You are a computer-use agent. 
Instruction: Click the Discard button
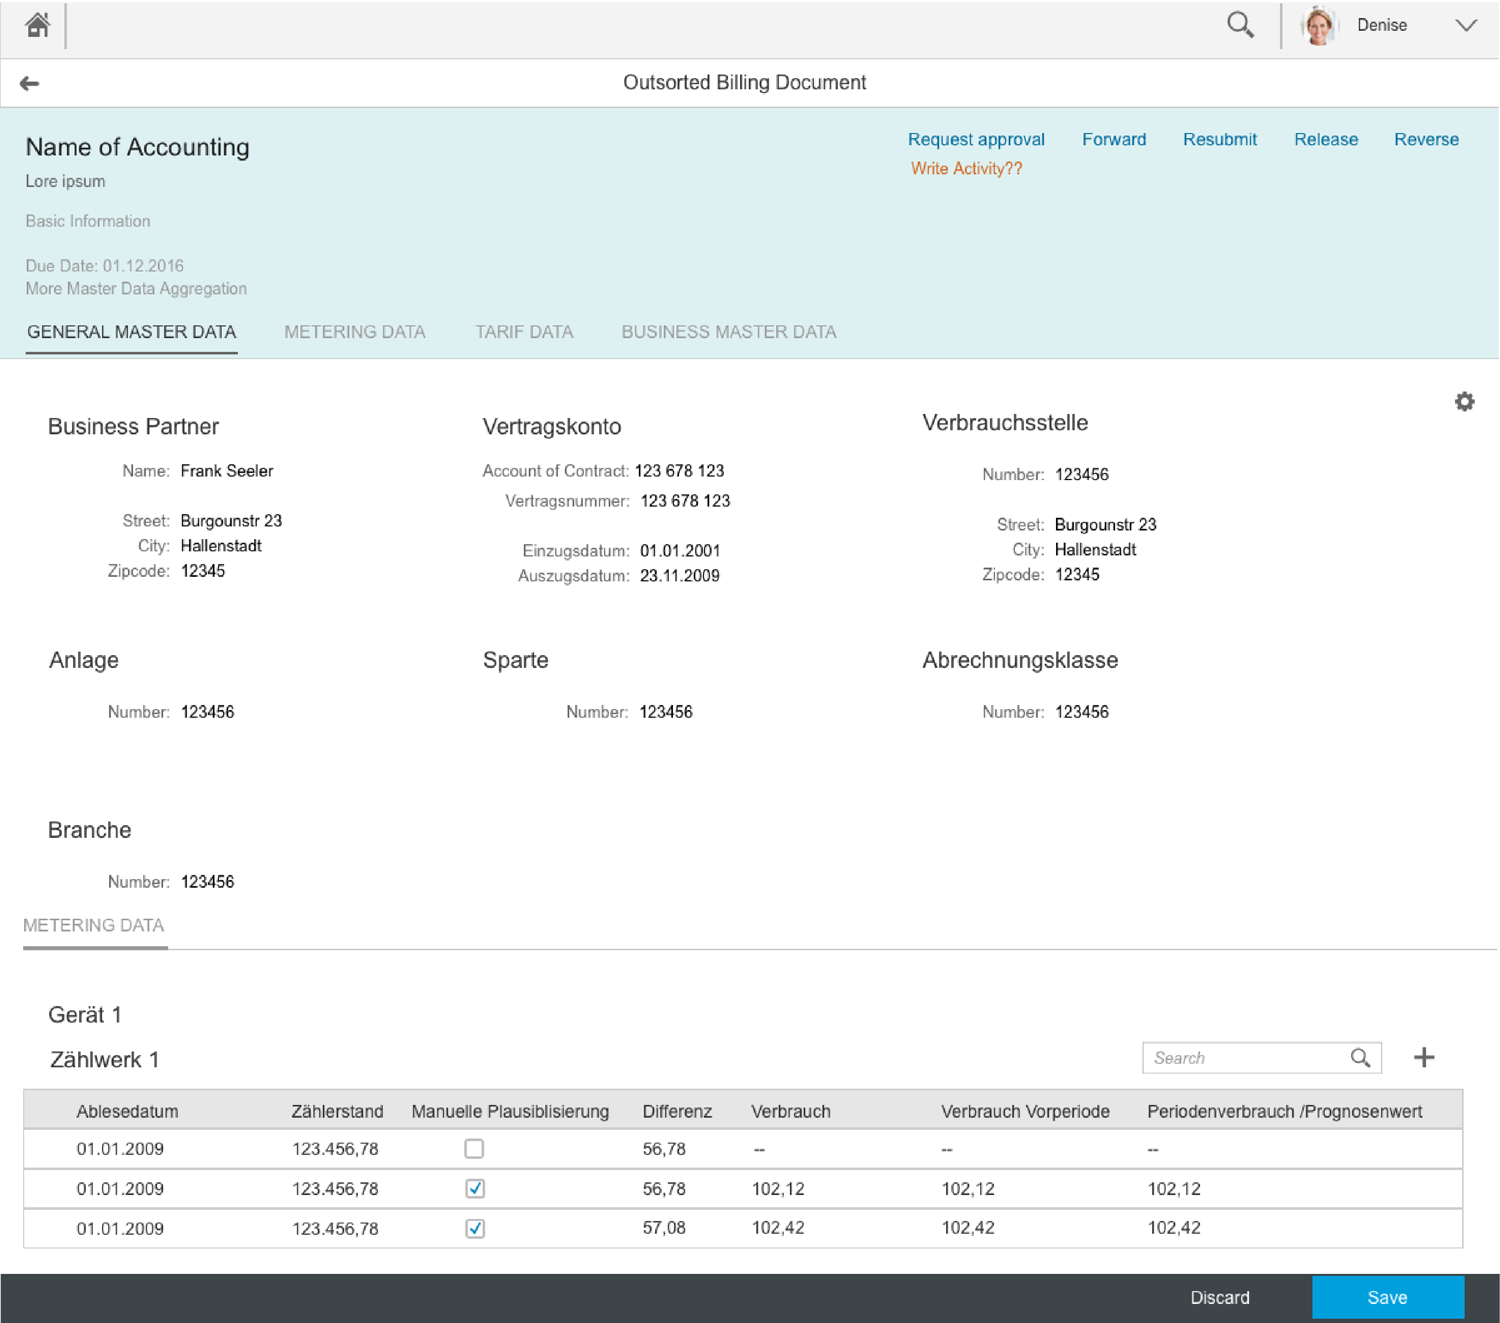(1219, 1298)
